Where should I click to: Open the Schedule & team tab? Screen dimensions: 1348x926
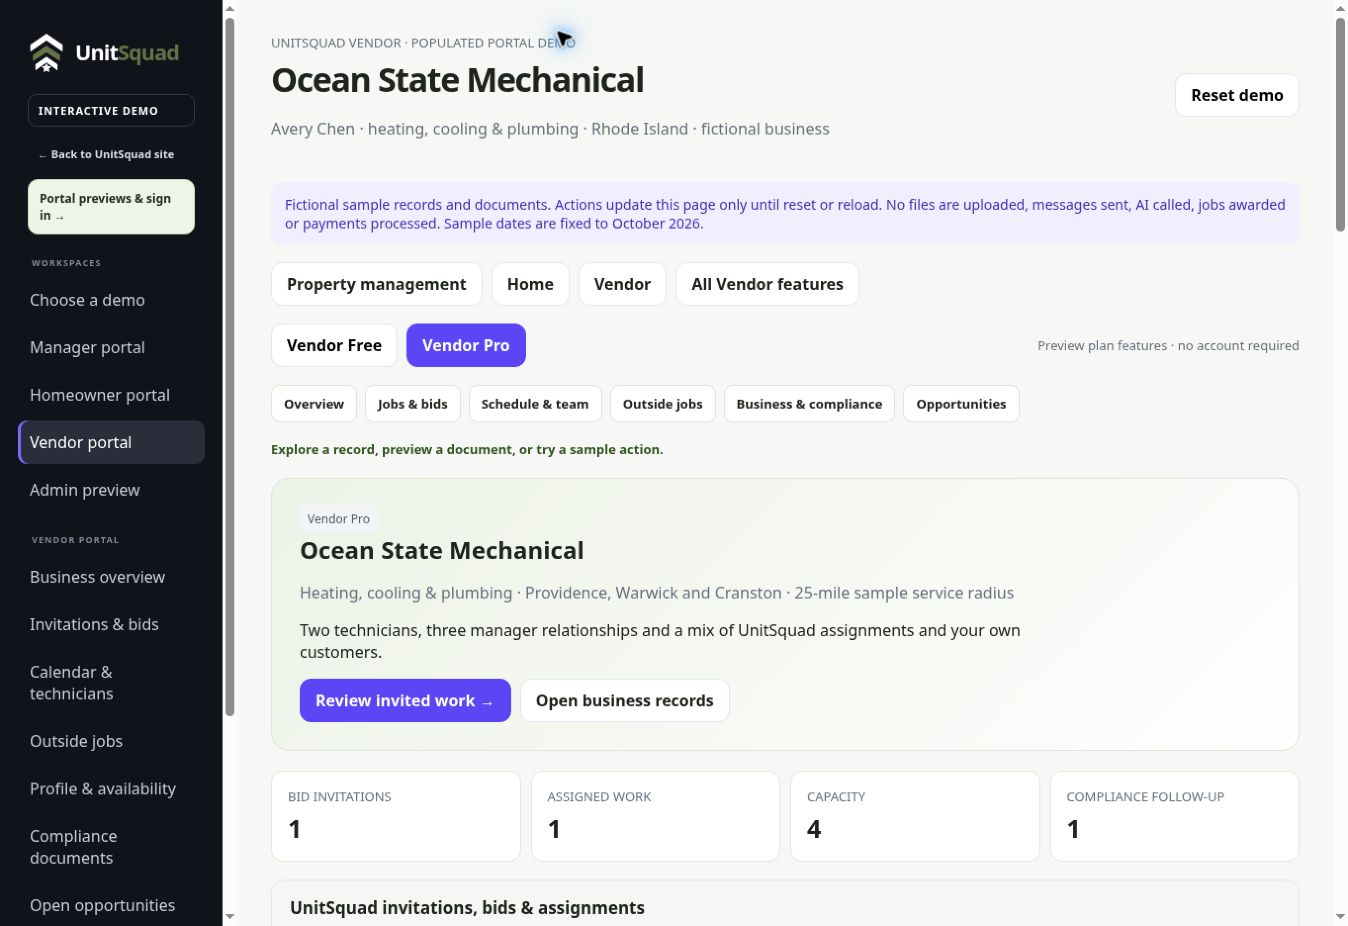point(535,404)
